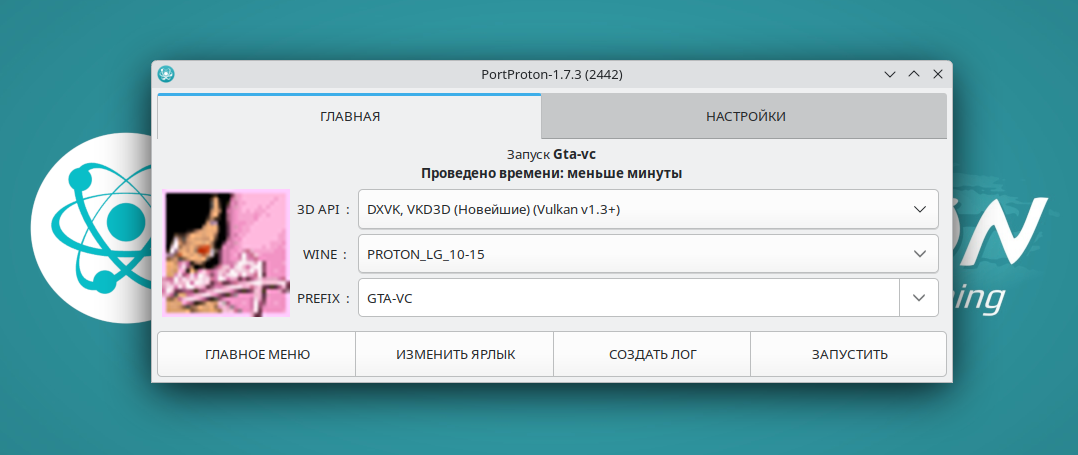Image resolution: width=1078 pixels, height=455 pixels.
Task: Click the window title PortProton-1.7.3 (2442)
Action: click(552, 75)
